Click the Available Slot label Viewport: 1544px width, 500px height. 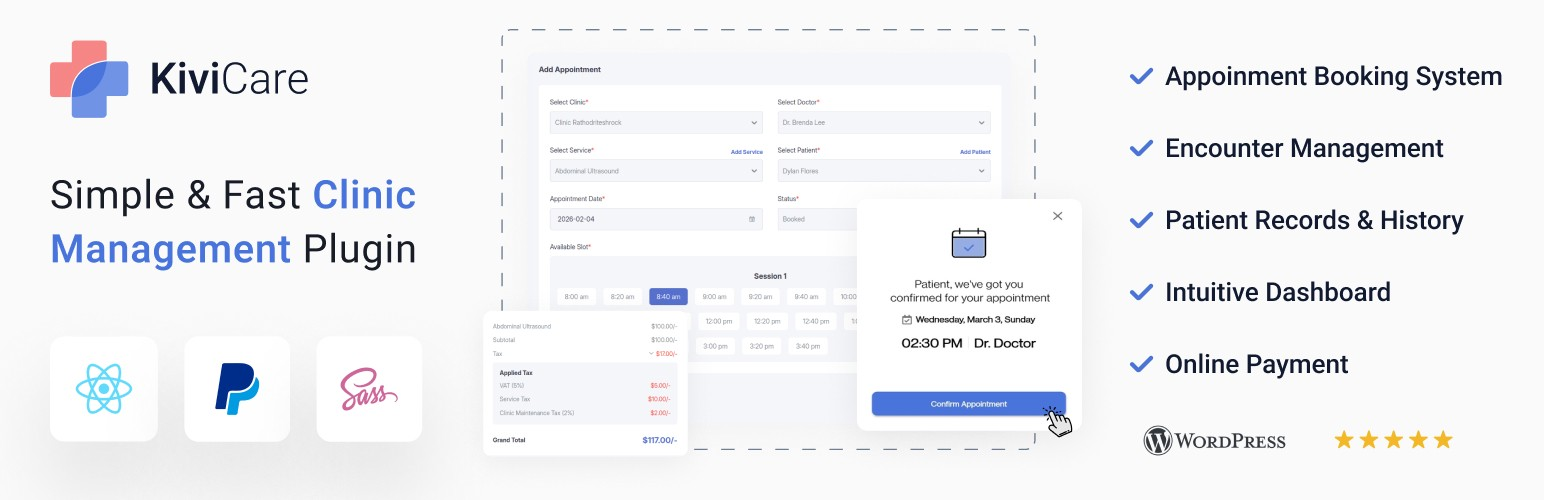(570, 246)
